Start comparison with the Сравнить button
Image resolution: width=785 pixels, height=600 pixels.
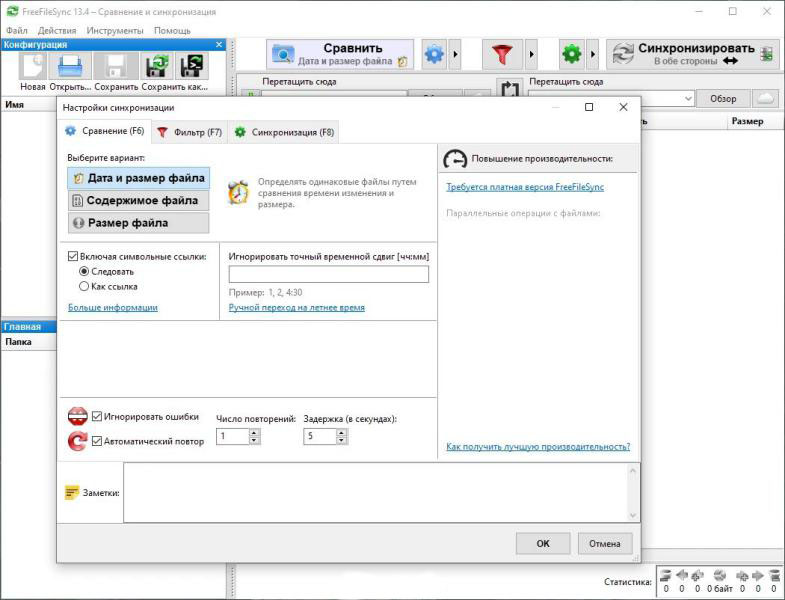[x=340, y=54]
